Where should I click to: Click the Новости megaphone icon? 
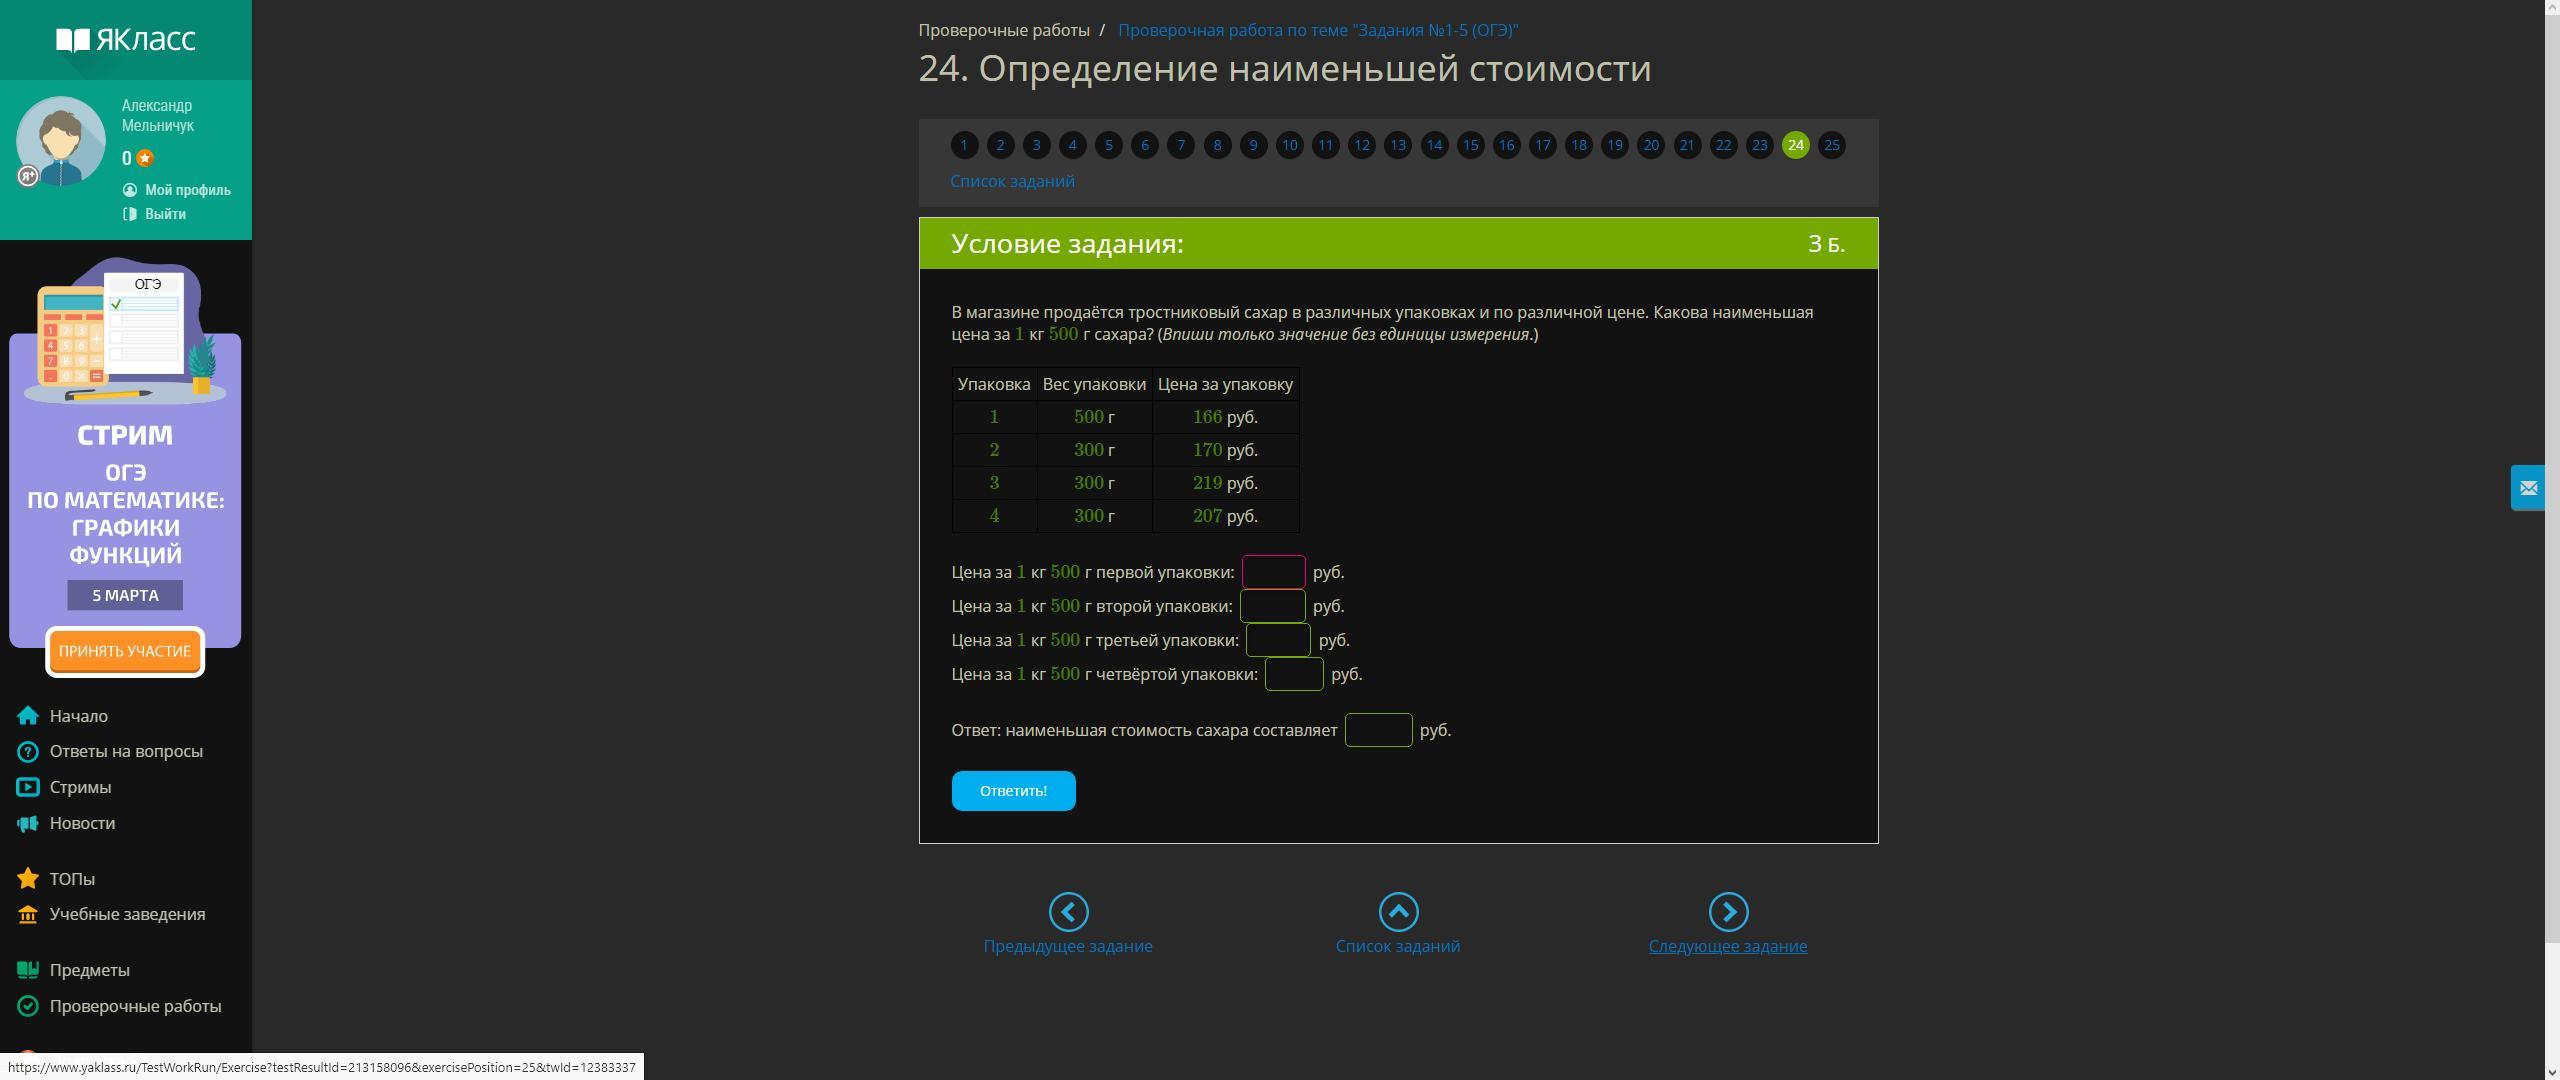tap(28, 823)
